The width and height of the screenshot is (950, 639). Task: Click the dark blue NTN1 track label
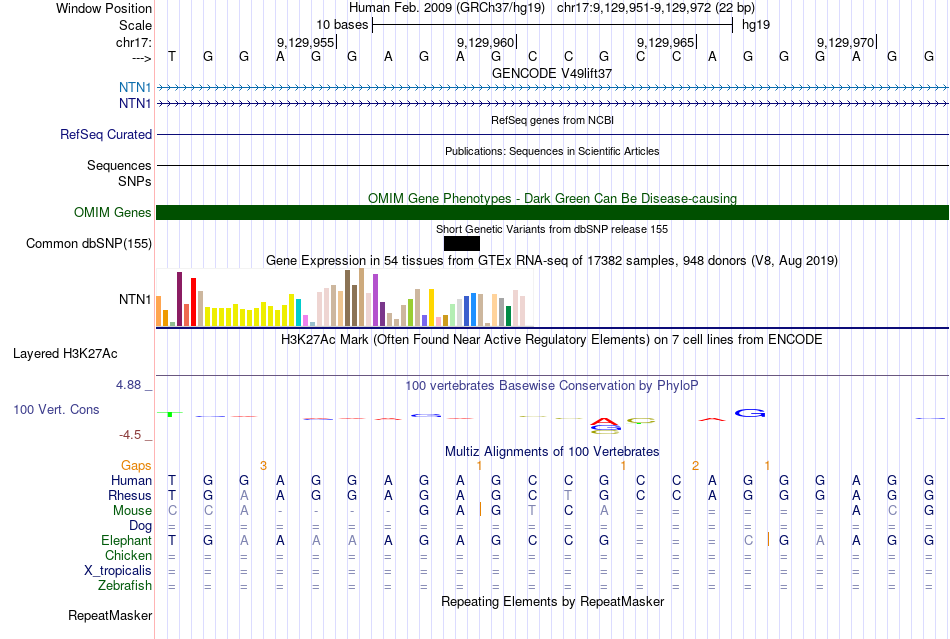click(x=135, y=104)
